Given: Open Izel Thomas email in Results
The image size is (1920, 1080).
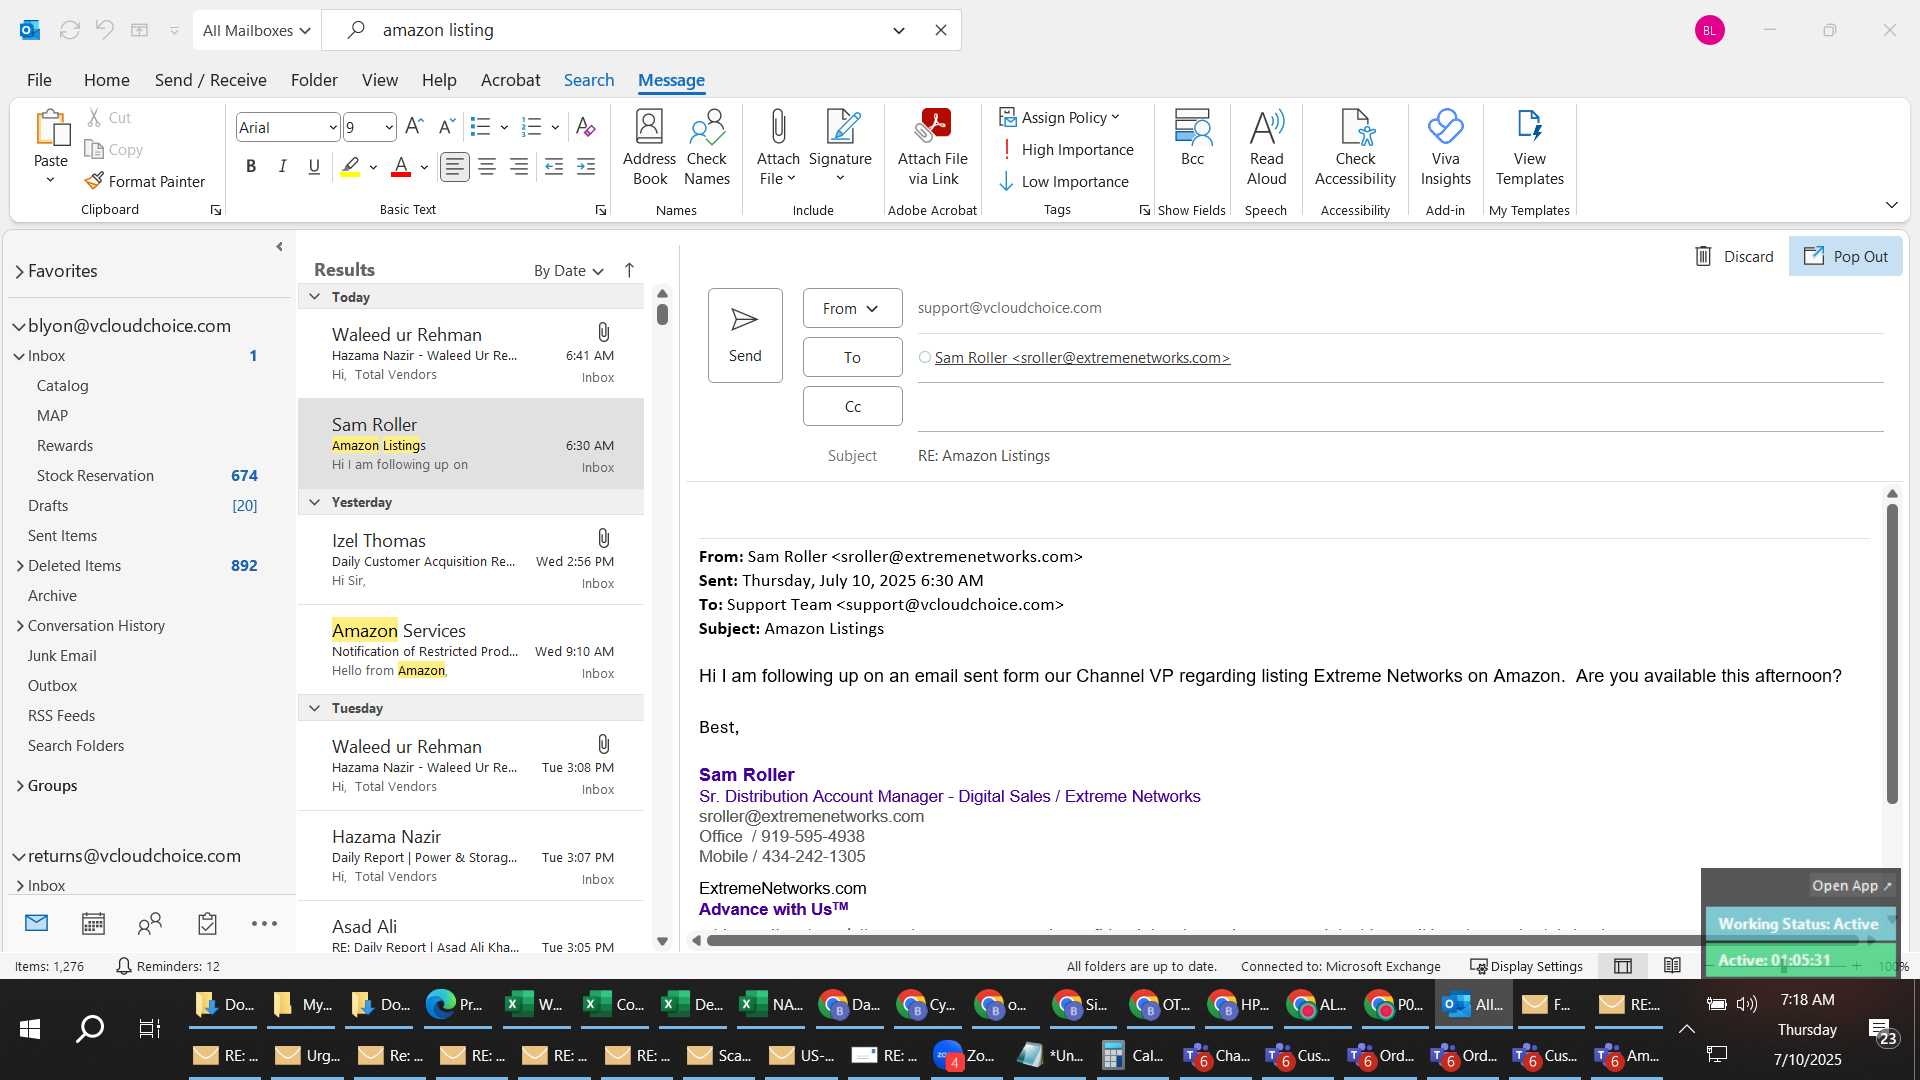Looking at the screenshot, I should click(471, 560).
